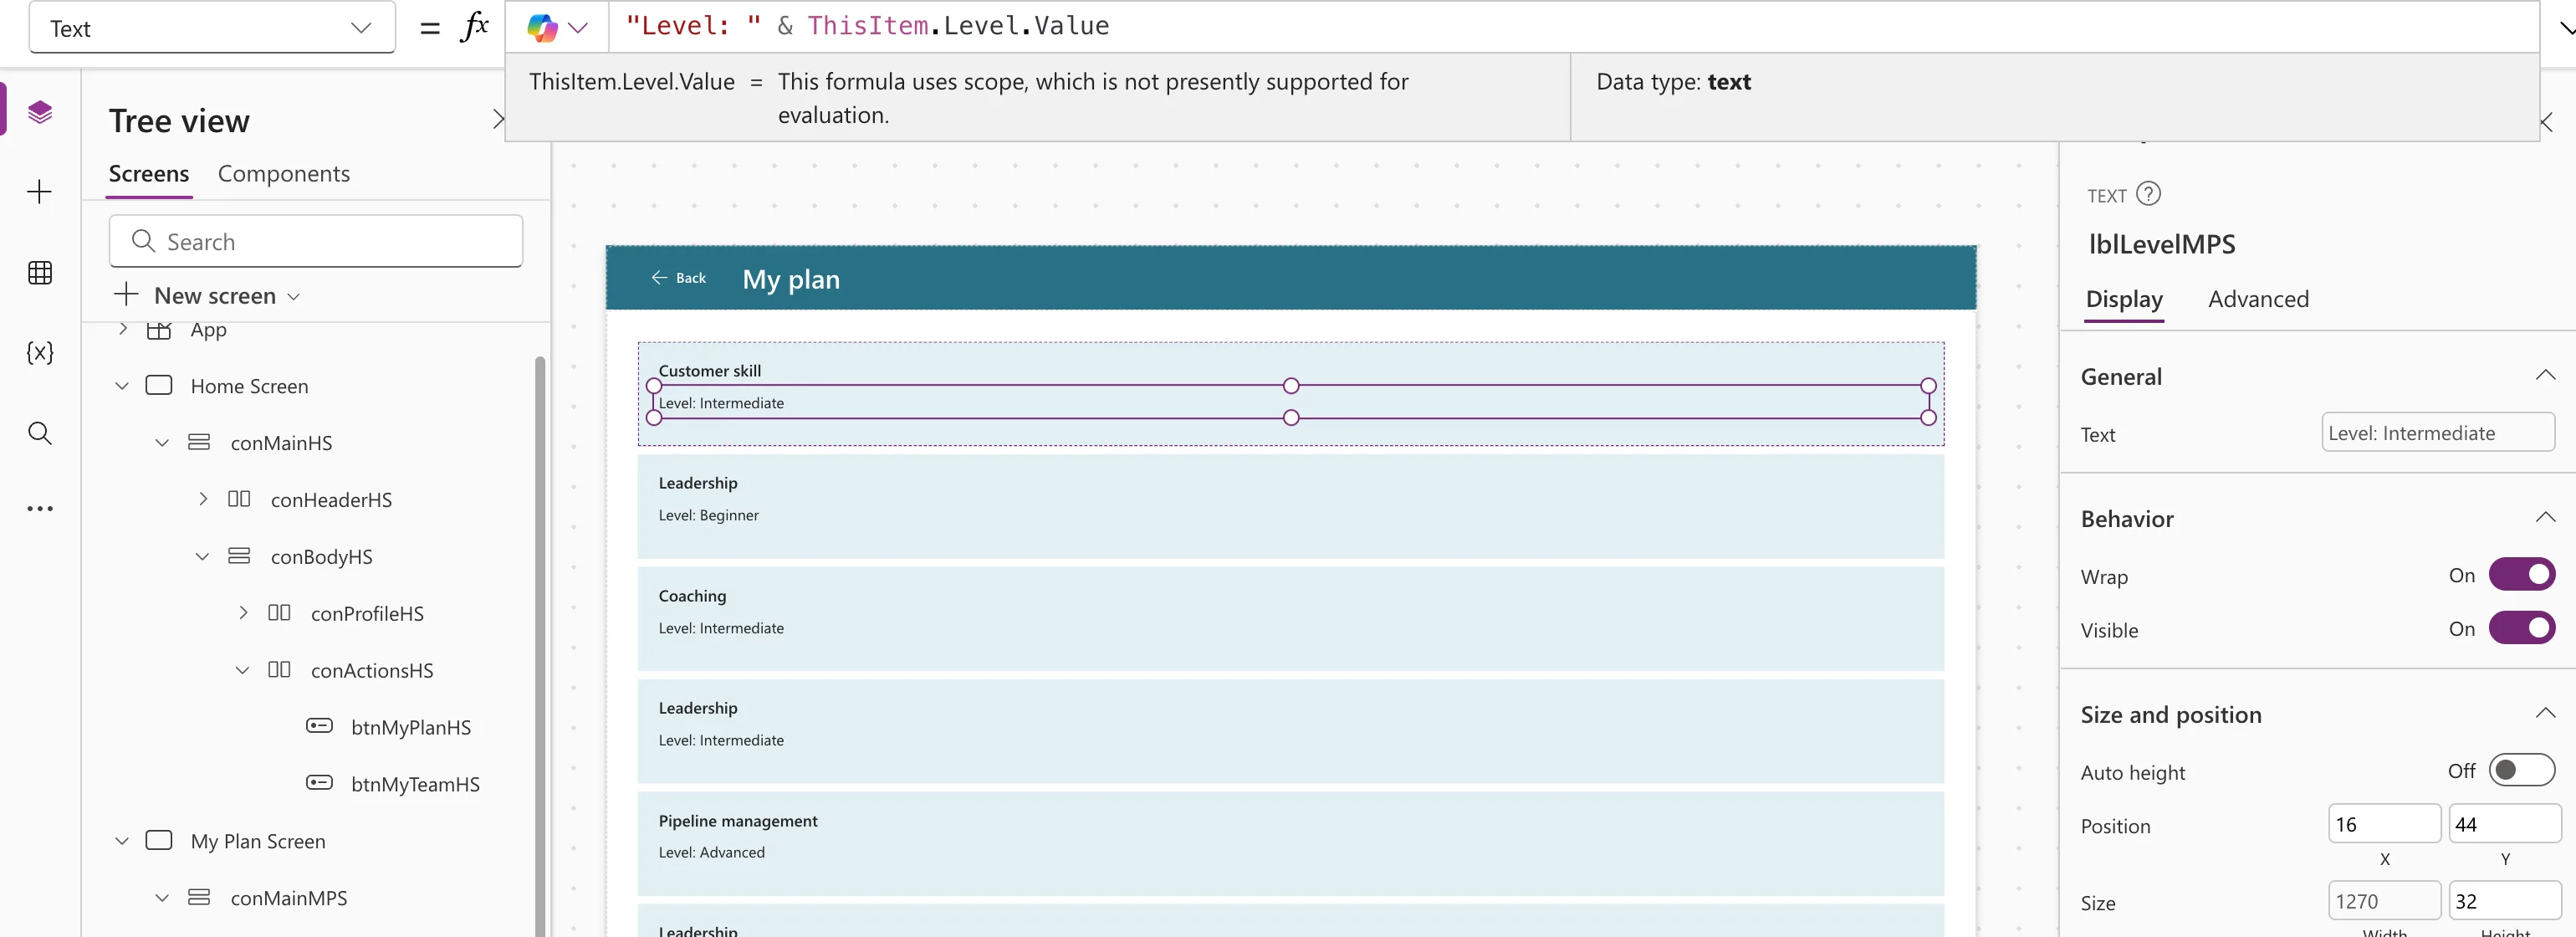Viewport: 2576px width, 937px height.
Task: Select the Display tab
Action: pos(2124,299)
